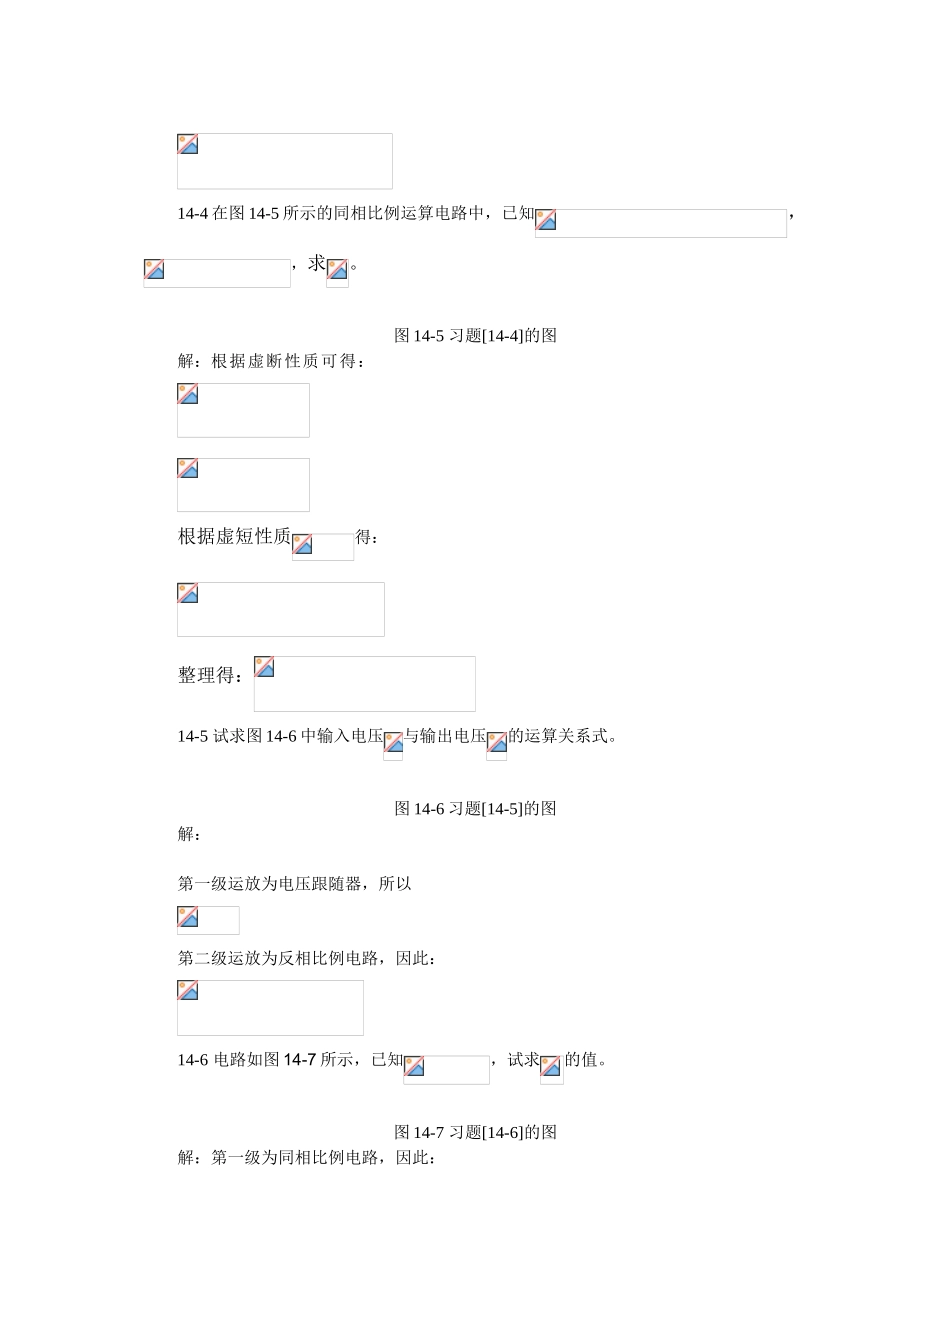Click the line '第一级运放为电压跟随器，所以'

[x=295, y=884]
